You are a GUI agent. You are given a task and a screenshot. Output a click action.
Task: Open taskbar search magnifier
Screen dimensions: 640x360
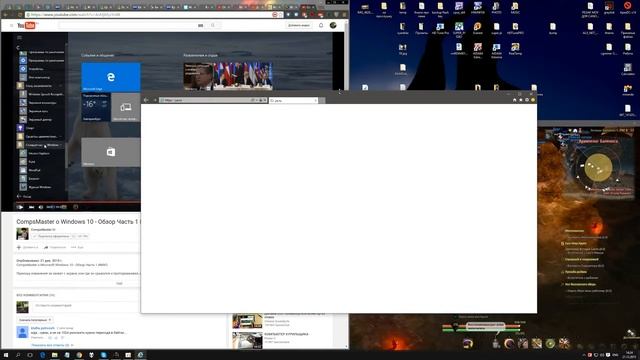tap(18, 355)
